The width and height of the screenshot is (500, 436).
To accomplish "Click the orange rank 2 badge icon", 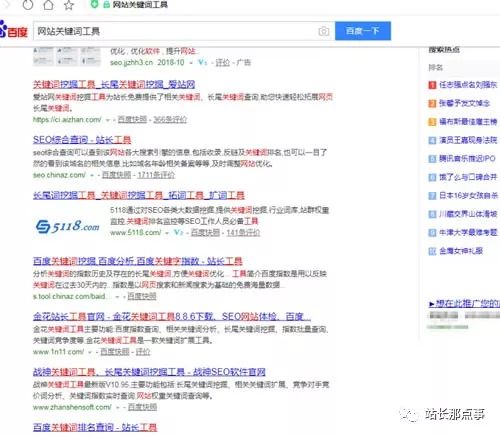I will [x=432, y=104].
